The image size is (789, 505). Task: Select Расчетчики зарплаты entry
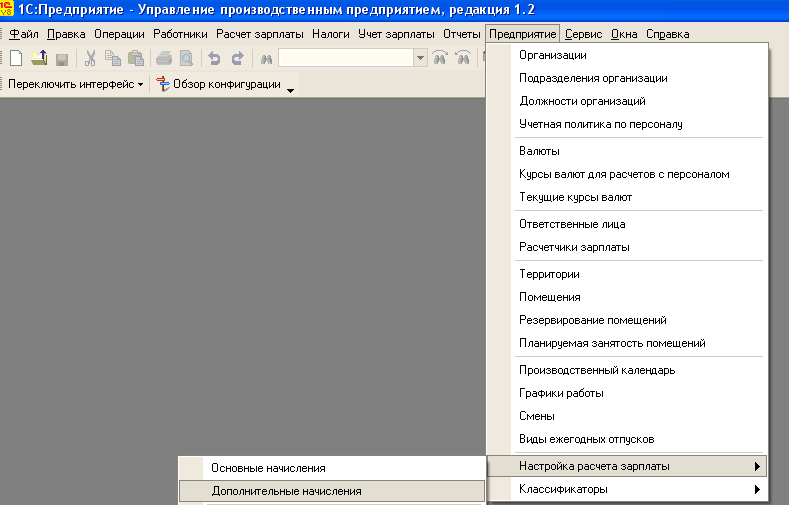627,247
